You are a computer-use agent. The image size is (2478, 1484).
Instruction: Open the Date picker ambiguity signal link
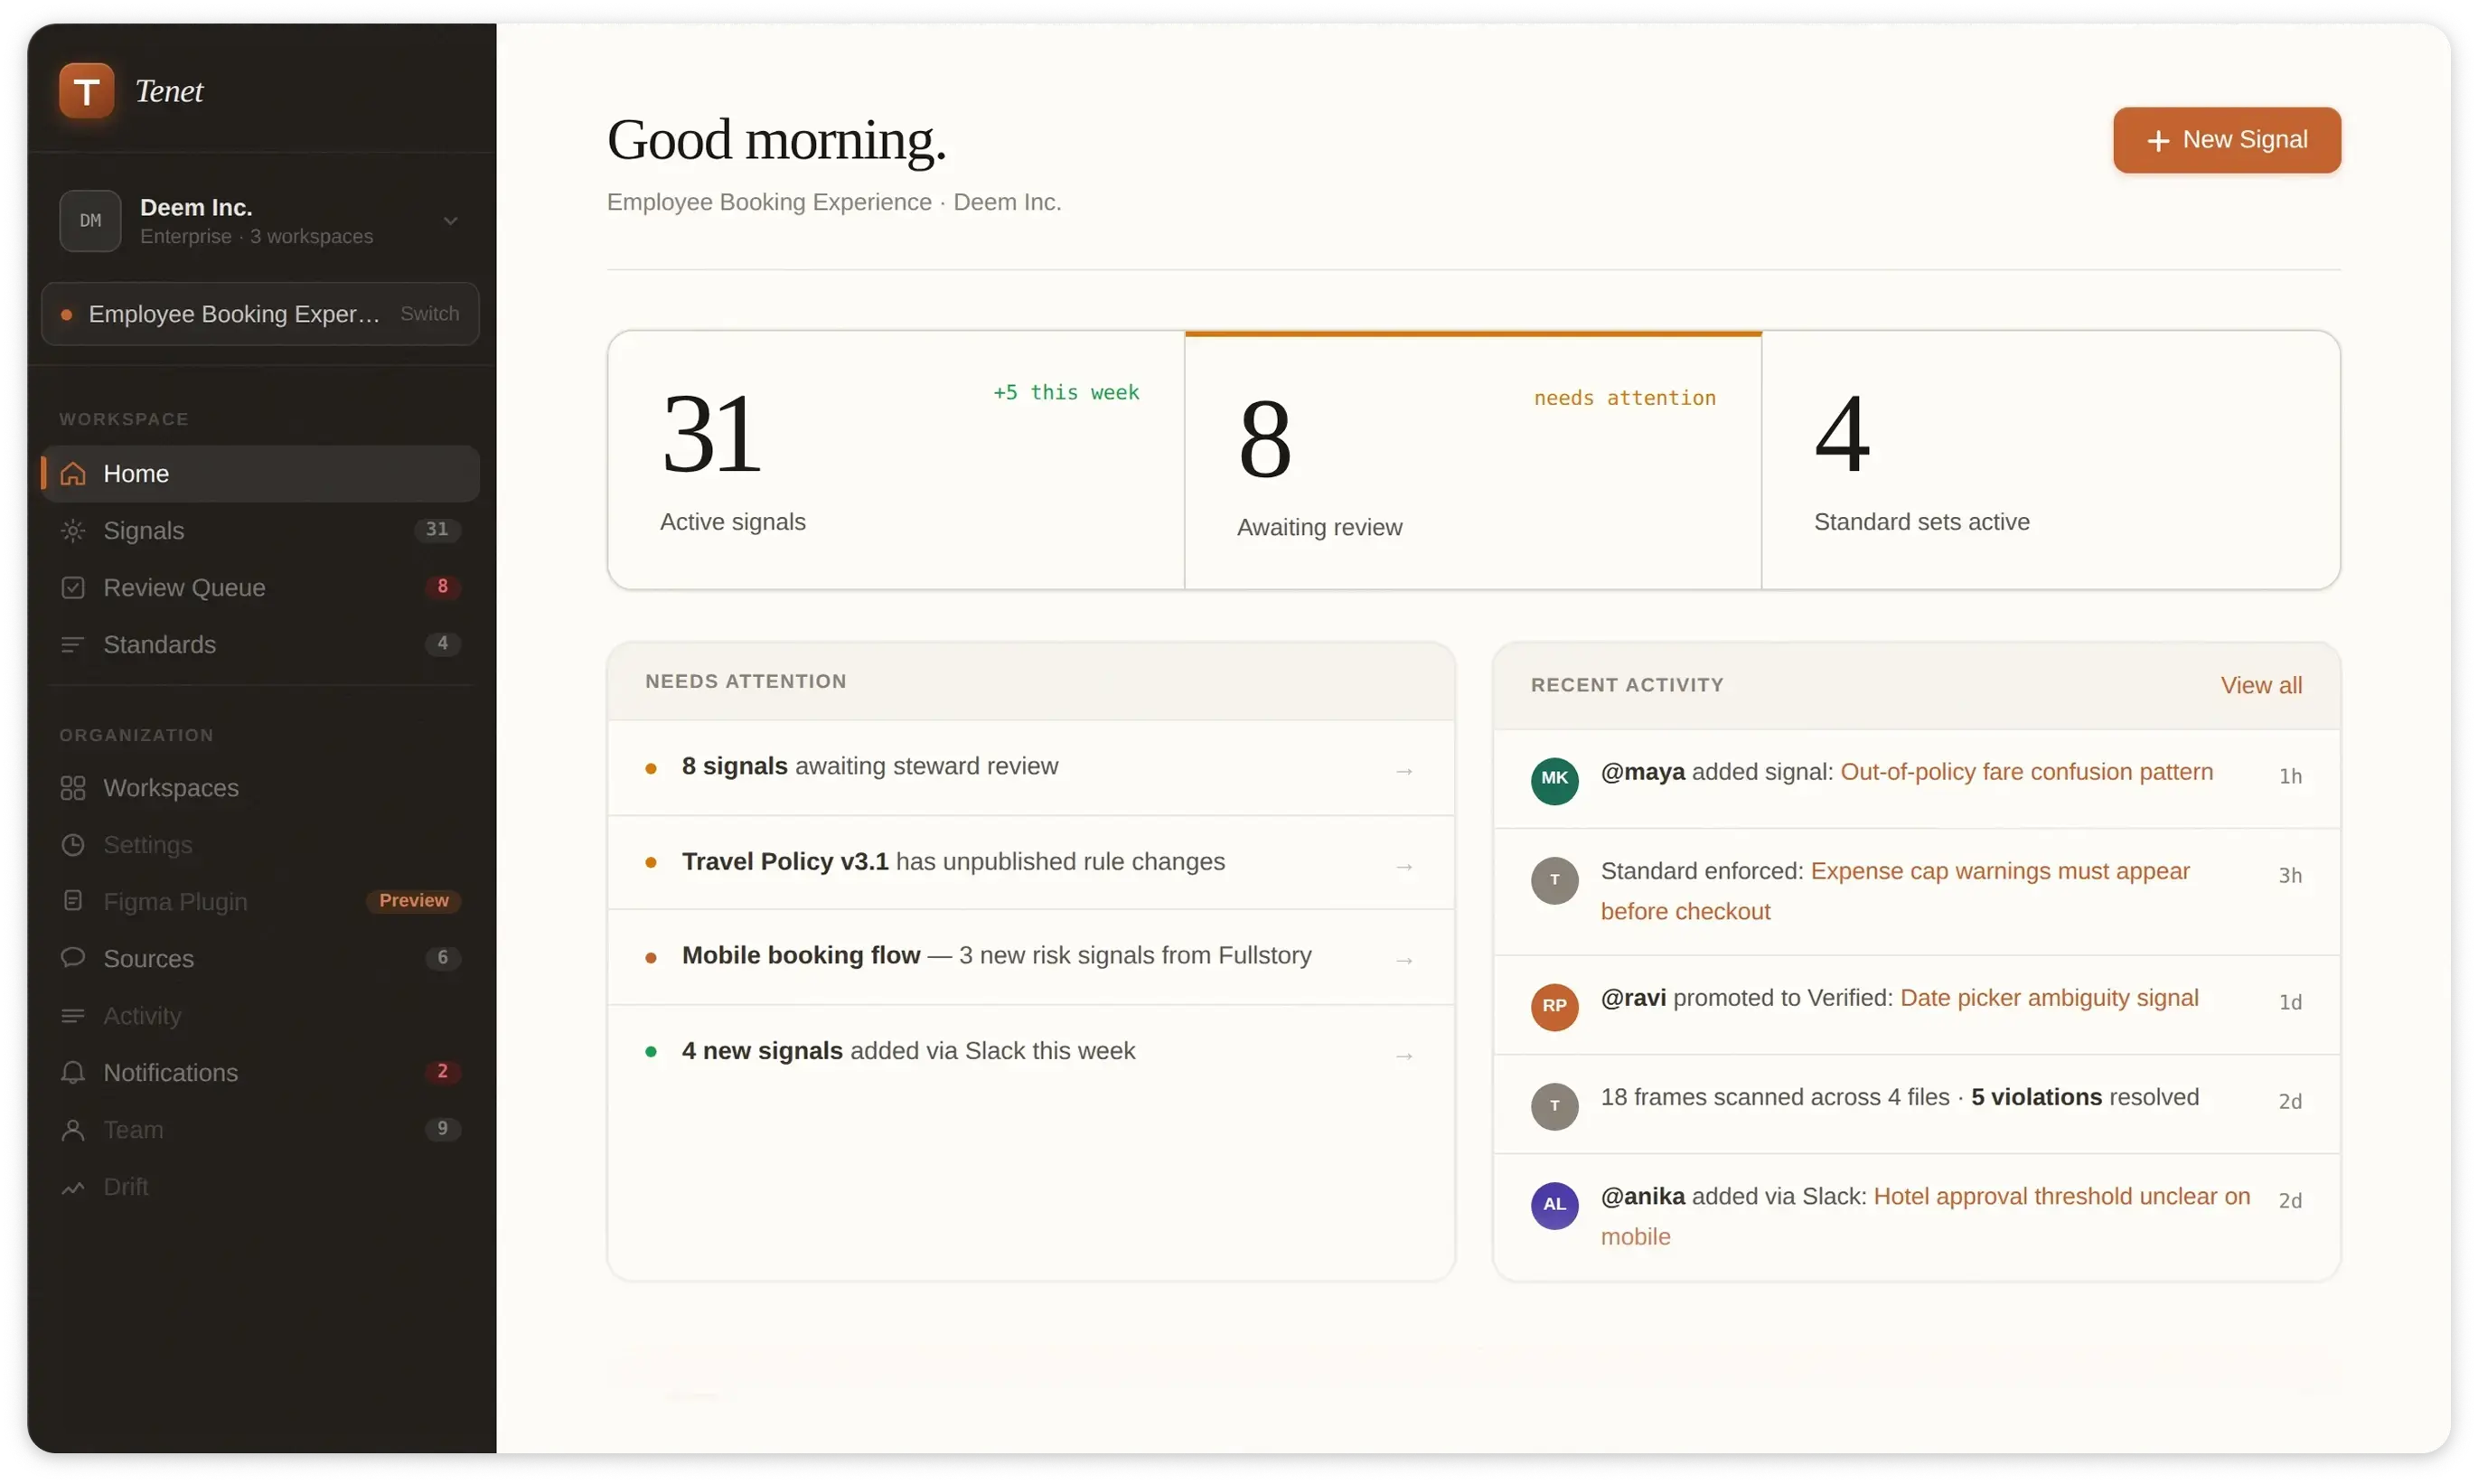point(2048,998)
